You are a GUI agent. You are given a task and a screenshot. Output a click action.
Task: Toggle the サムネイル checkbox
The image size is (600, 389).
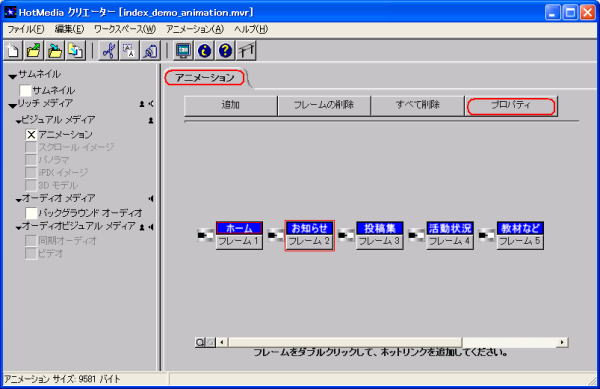click(25, 91)
